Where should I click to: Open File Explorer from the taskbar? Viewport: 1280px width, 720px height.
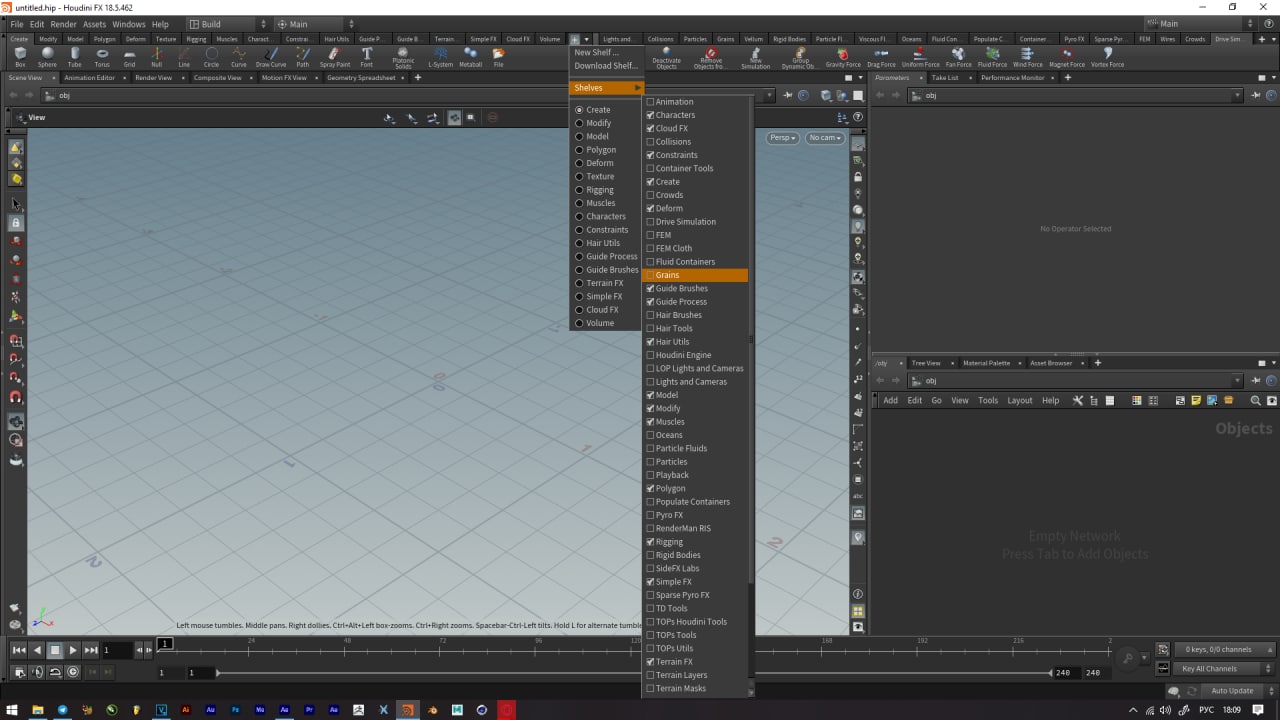(38, 709)
